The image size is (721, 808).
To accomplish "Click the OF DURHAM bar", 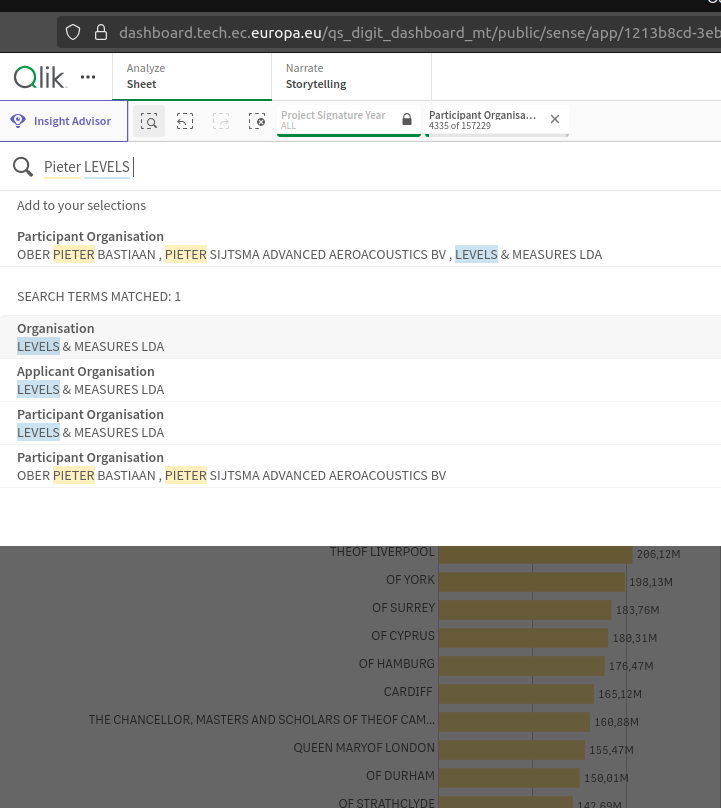I will point(509,778).
